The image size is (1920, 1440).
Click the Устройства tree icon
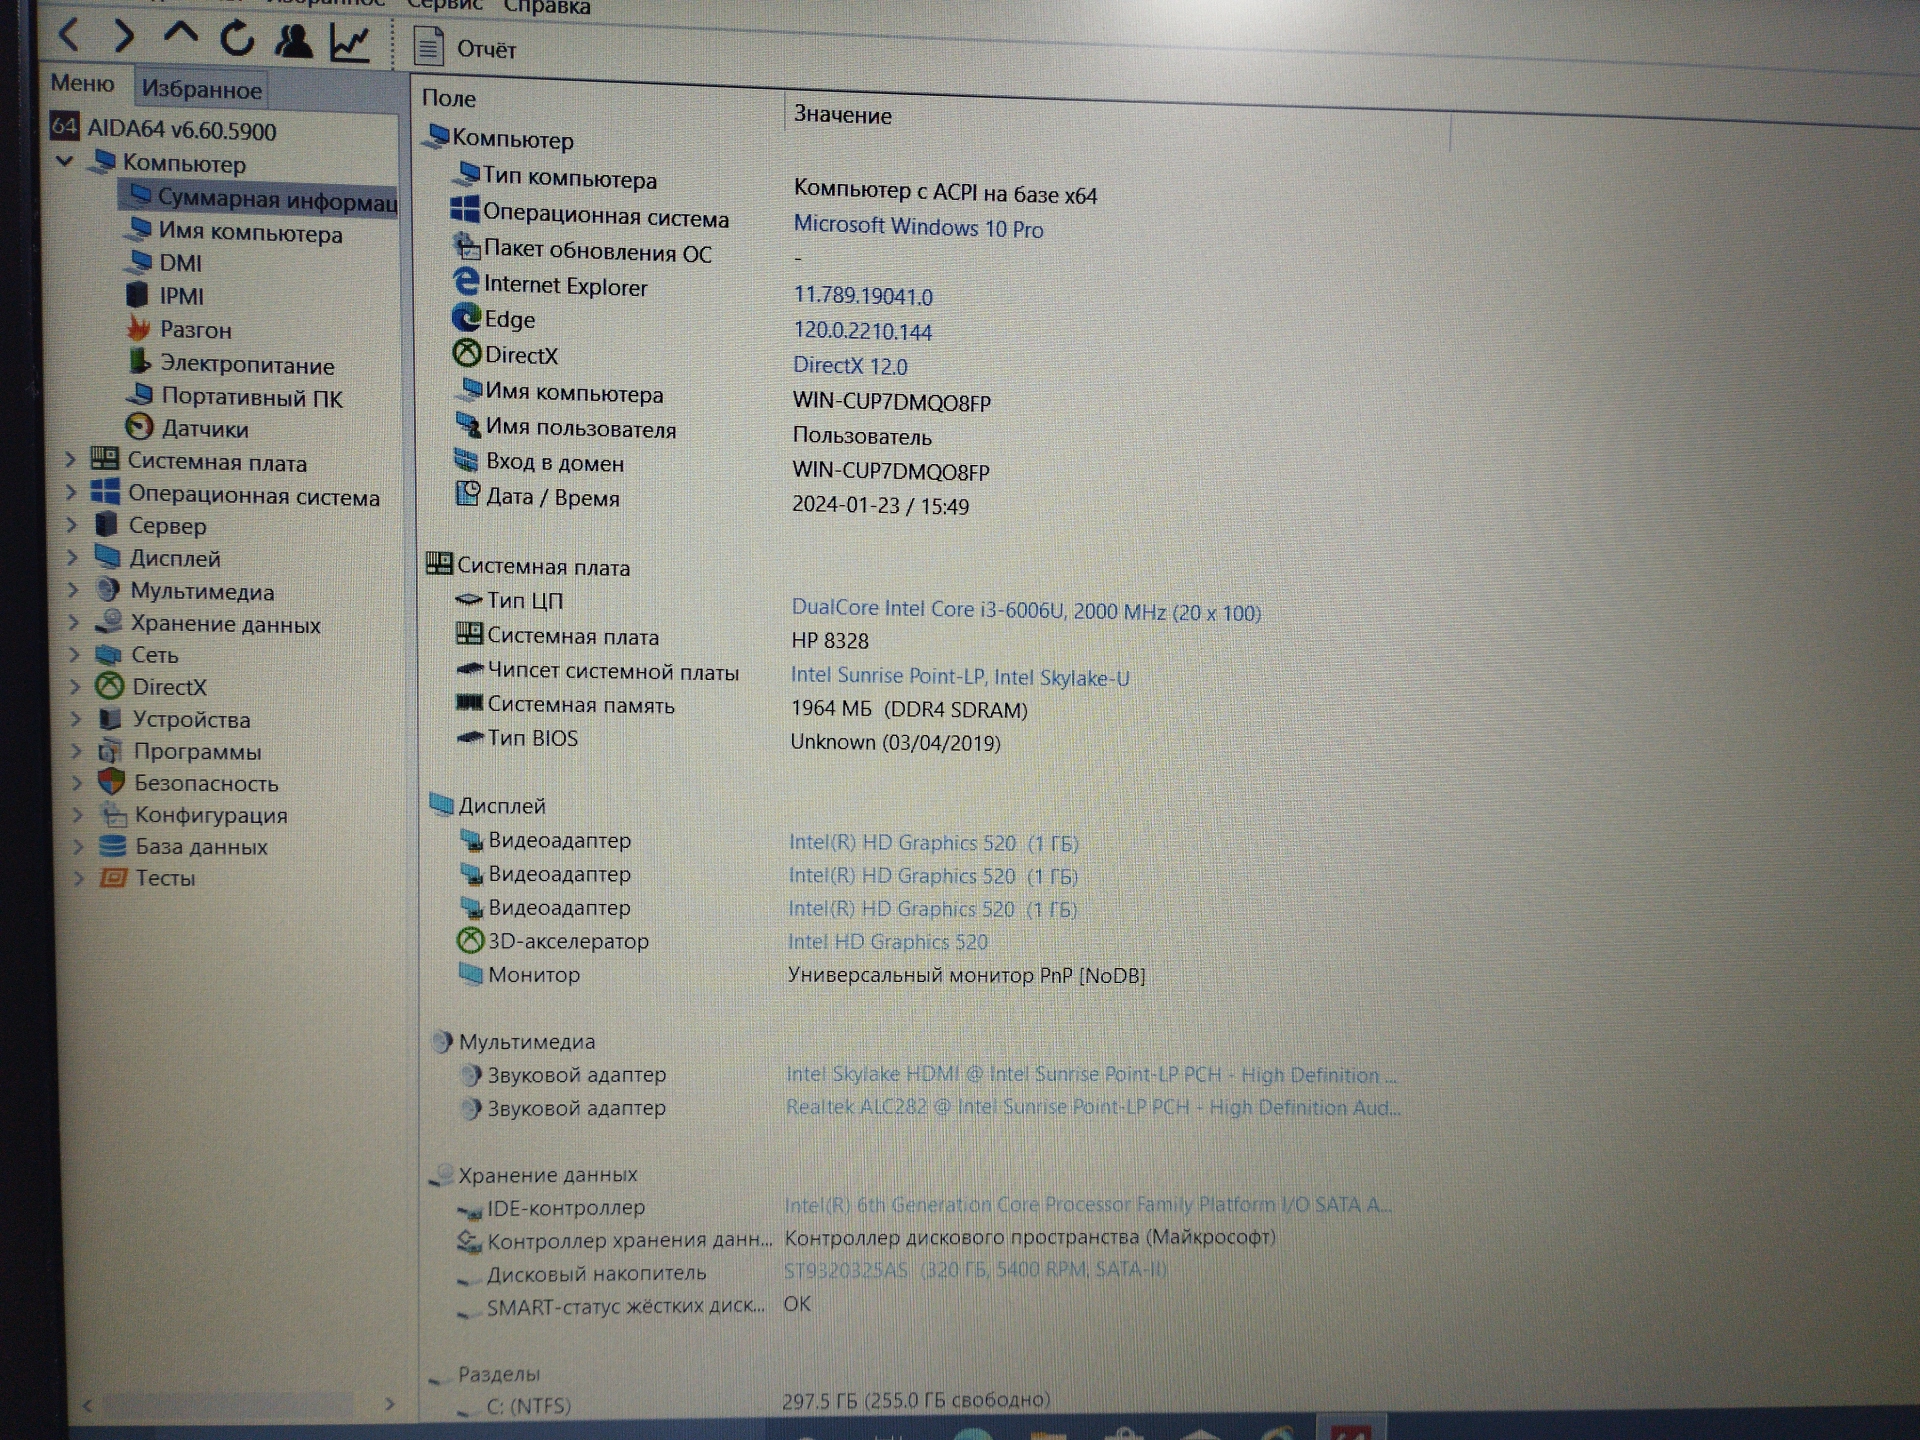[x=110, y=719]
